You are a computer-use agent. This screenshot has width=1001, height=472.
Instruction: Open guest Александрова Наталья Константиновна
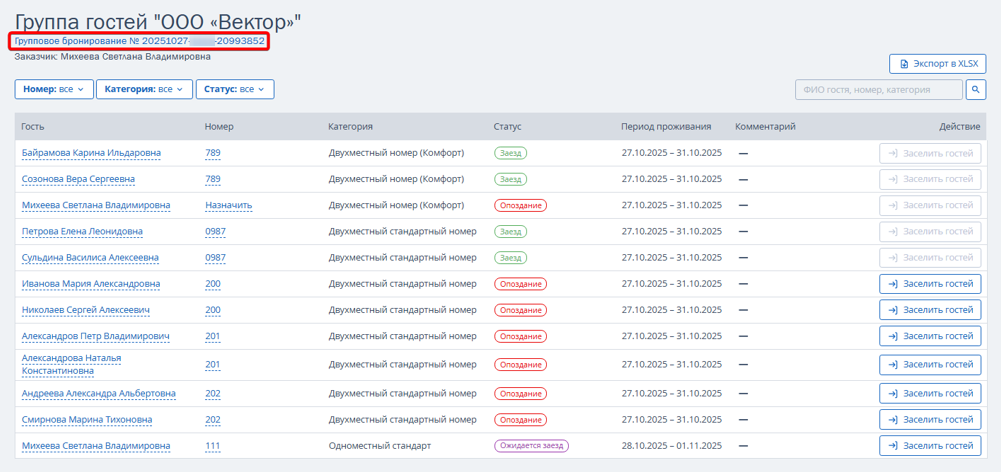pos(71,364)
